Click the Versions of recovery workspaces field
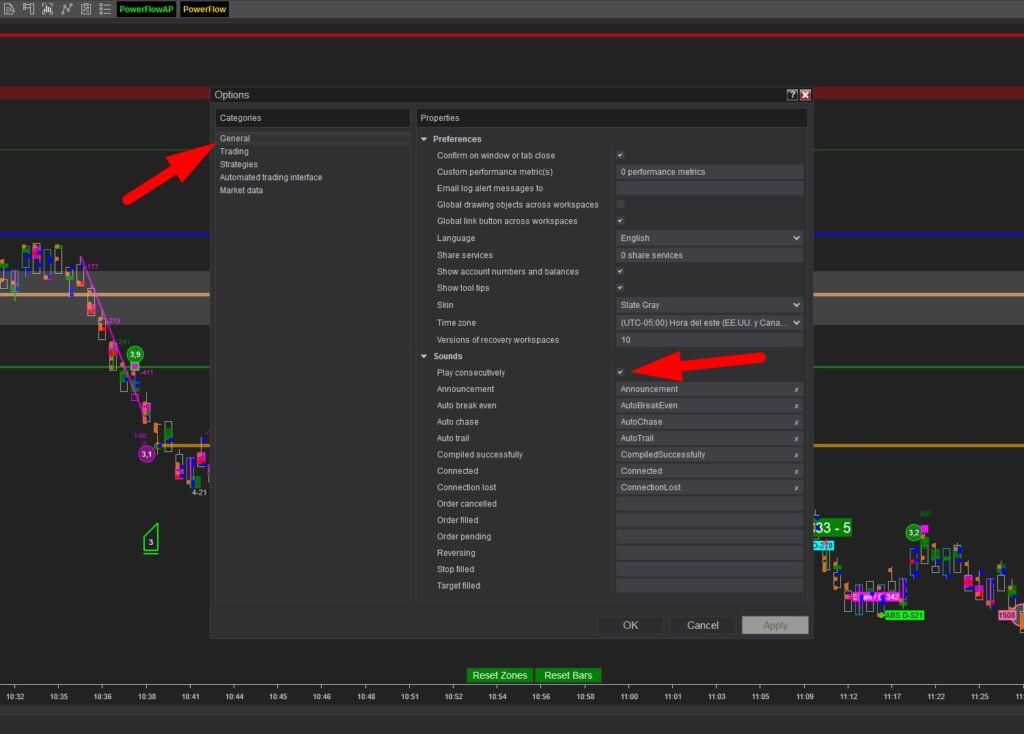The height and width of the screenshot is (734, 1024). click(x=709, y=339)
